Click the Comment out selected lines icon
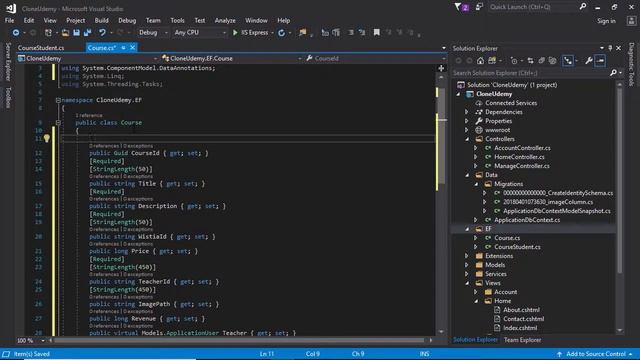 (x=325, y=33)
